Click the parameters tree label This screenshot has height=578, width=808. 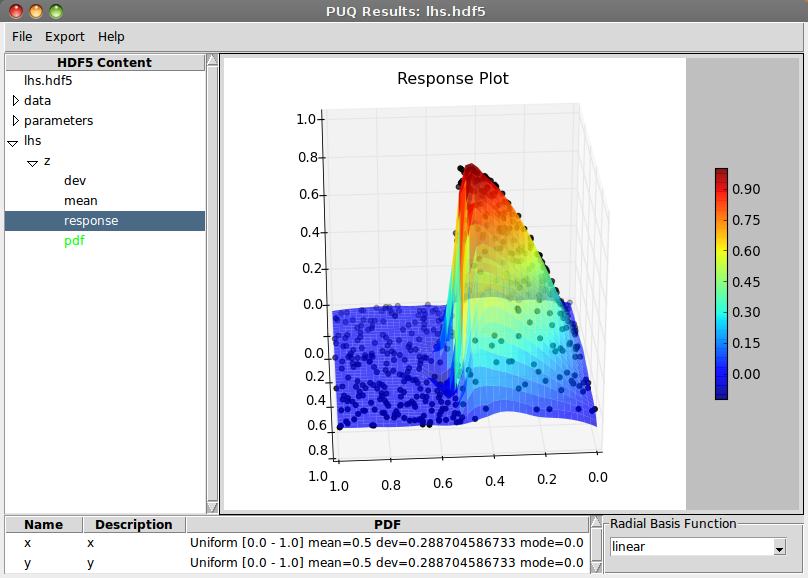point(59,121)
